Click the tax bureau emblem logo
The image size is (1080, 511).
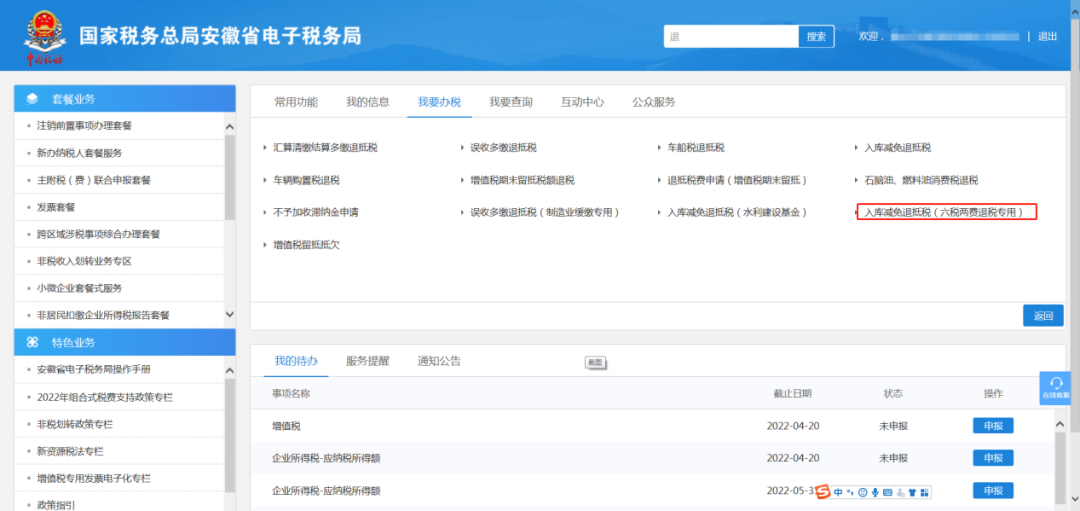[x=45, y=36]
